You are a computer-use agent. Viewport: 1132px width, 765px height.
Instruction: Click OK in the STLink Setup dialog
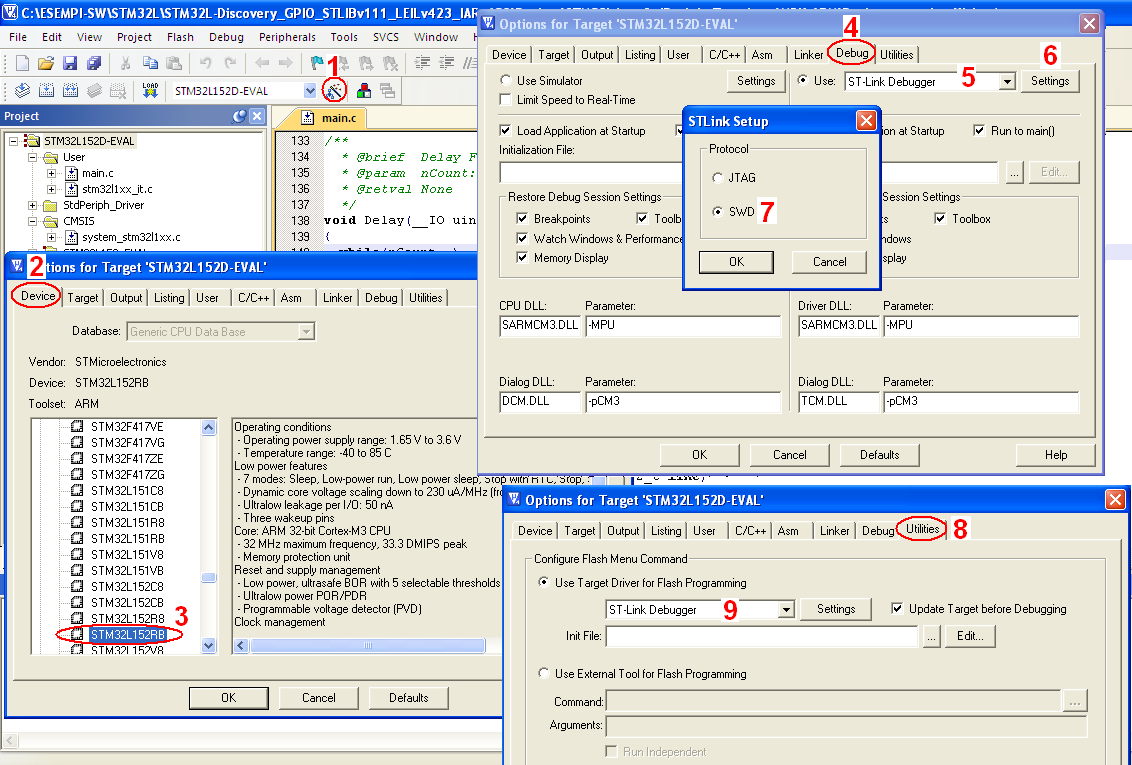736,262
